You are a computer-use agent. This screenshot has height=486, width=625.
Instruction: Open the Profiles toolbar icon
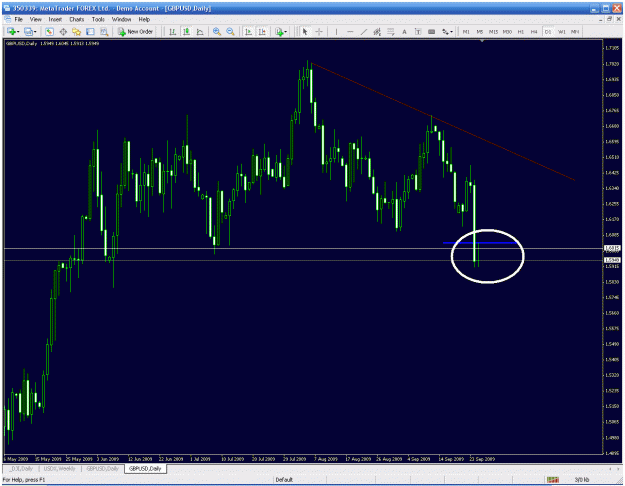click(28, 31)
